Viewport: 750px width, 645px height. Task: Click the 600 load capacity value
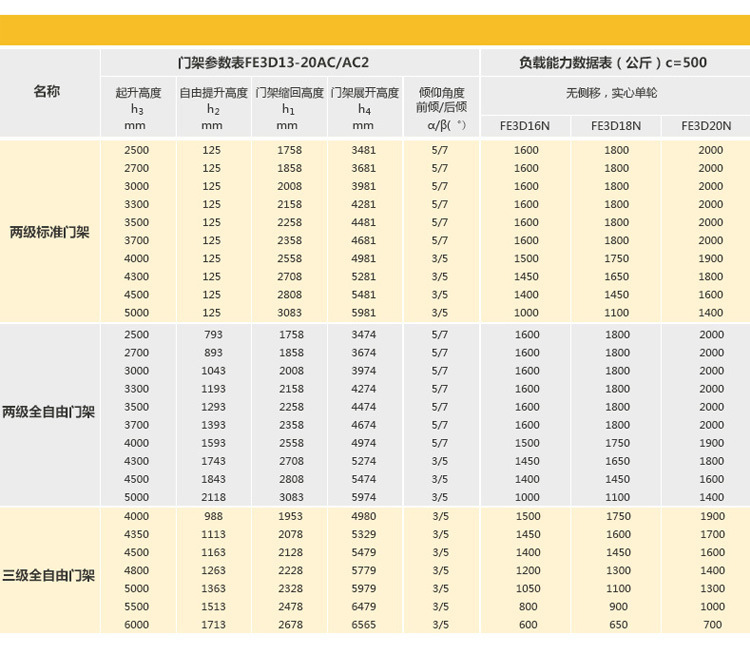click(x=528, y=625)
